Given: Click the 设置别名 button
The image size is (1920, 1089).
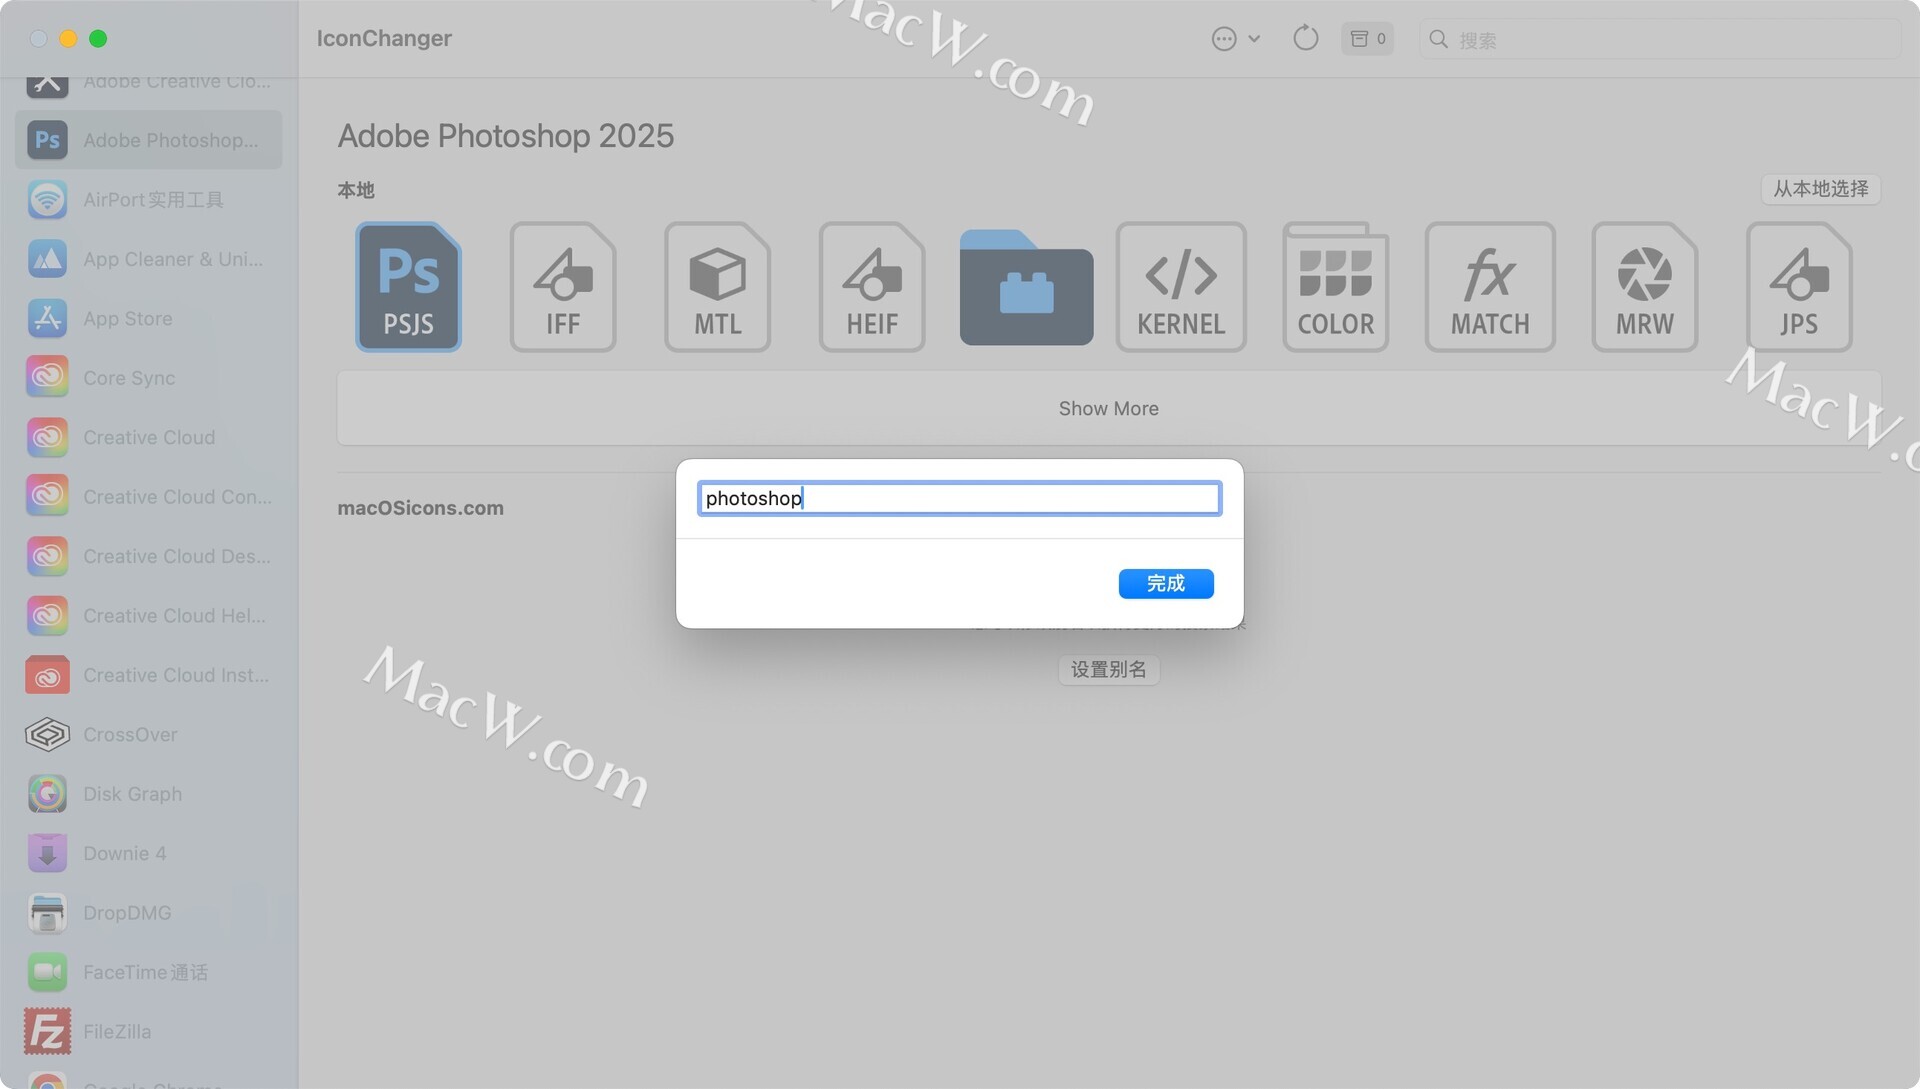Looking at the screenshot, I should click(1109, 669).
